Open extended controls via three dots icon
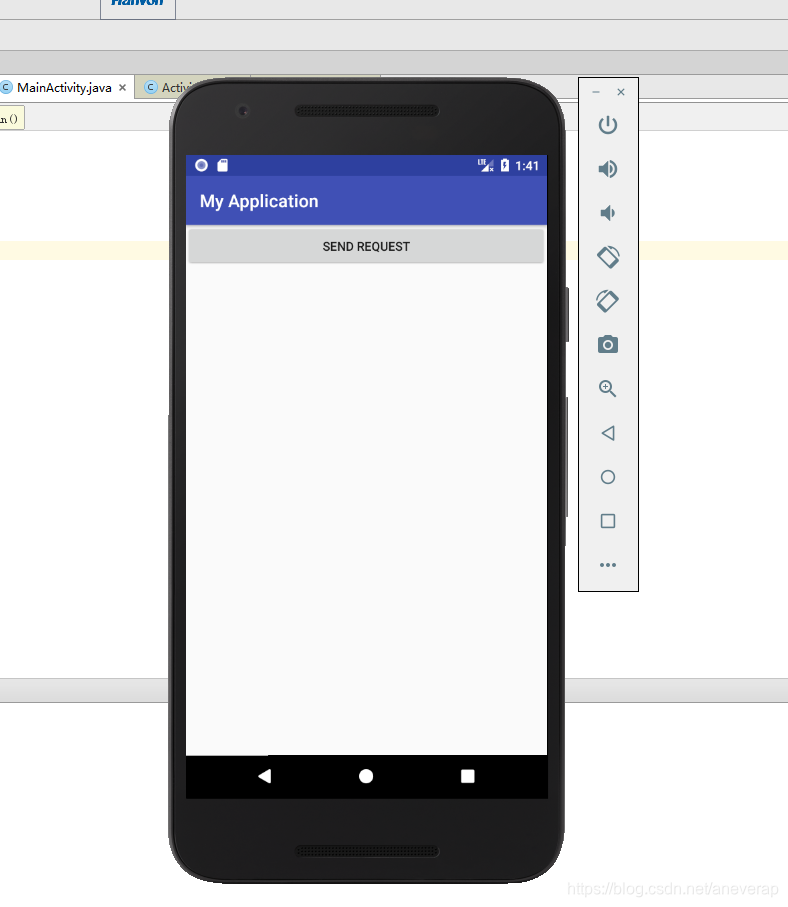Viewport: 788px width, 907px height. pos(607,565)
